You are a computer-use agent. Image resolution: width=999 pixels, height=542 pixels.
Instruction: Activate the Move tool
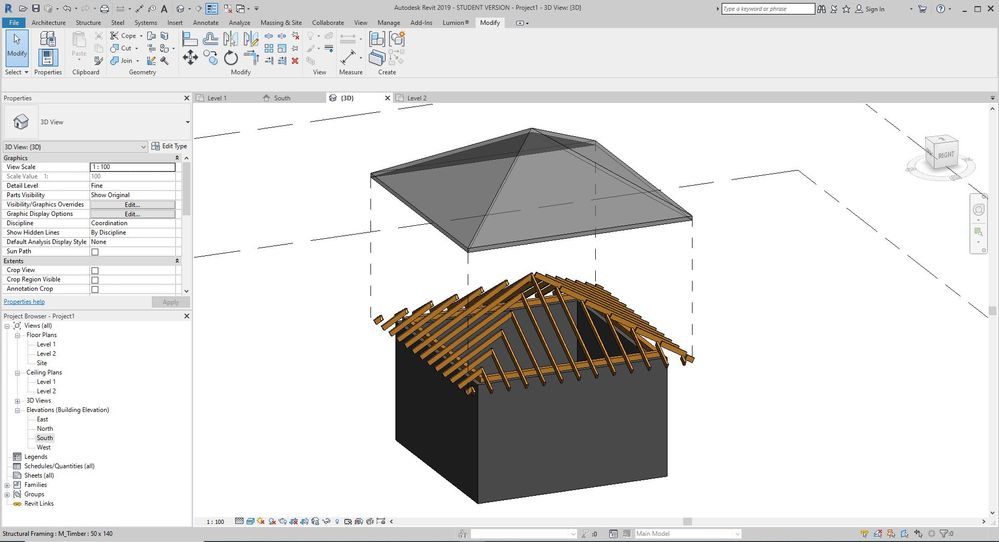[x=190, y=59]
